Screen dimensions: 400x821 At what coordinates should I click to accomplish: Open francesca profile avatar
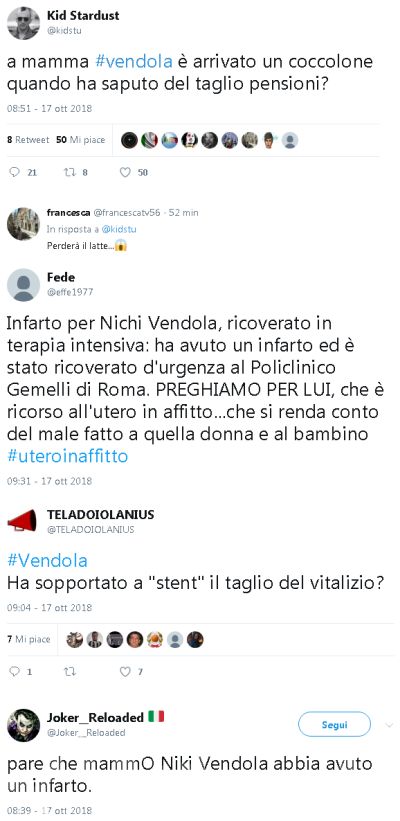tap(23, 224)
